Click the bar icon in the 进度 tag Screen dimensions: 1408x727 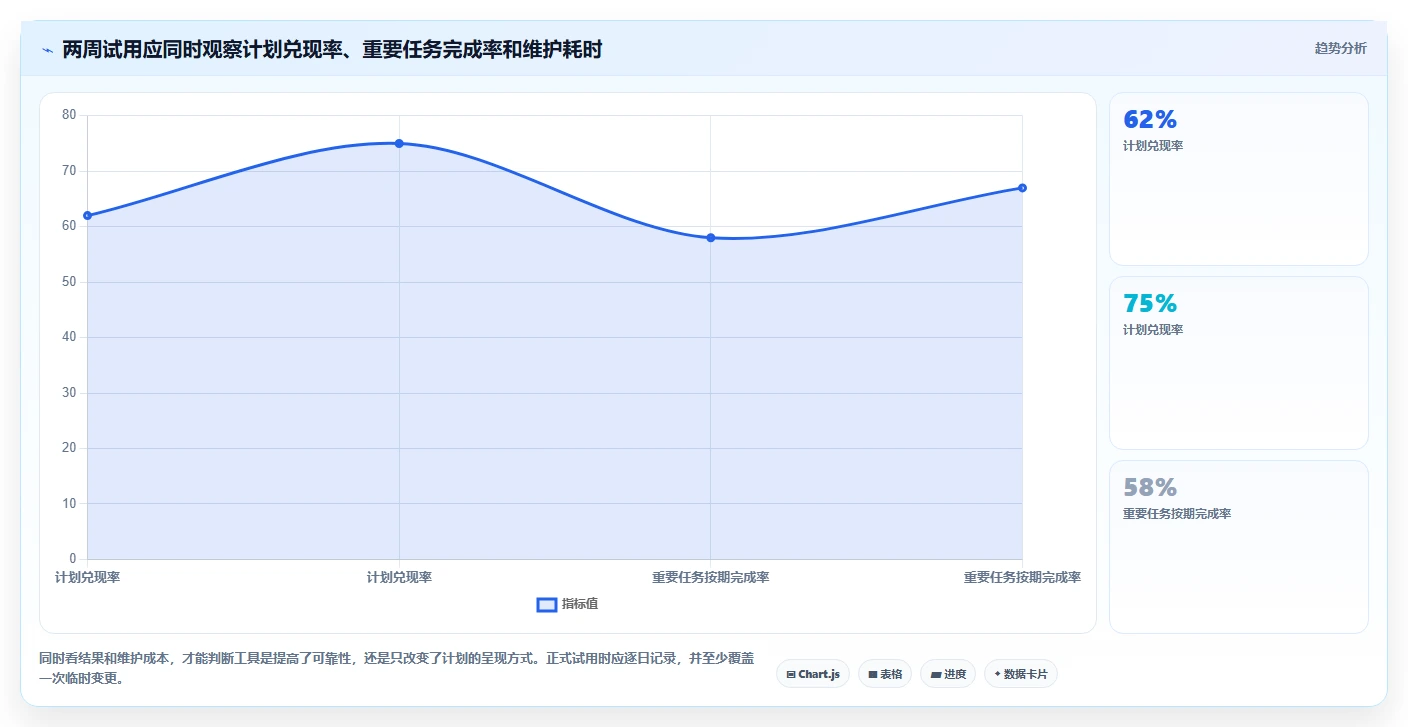click(935, 675)
